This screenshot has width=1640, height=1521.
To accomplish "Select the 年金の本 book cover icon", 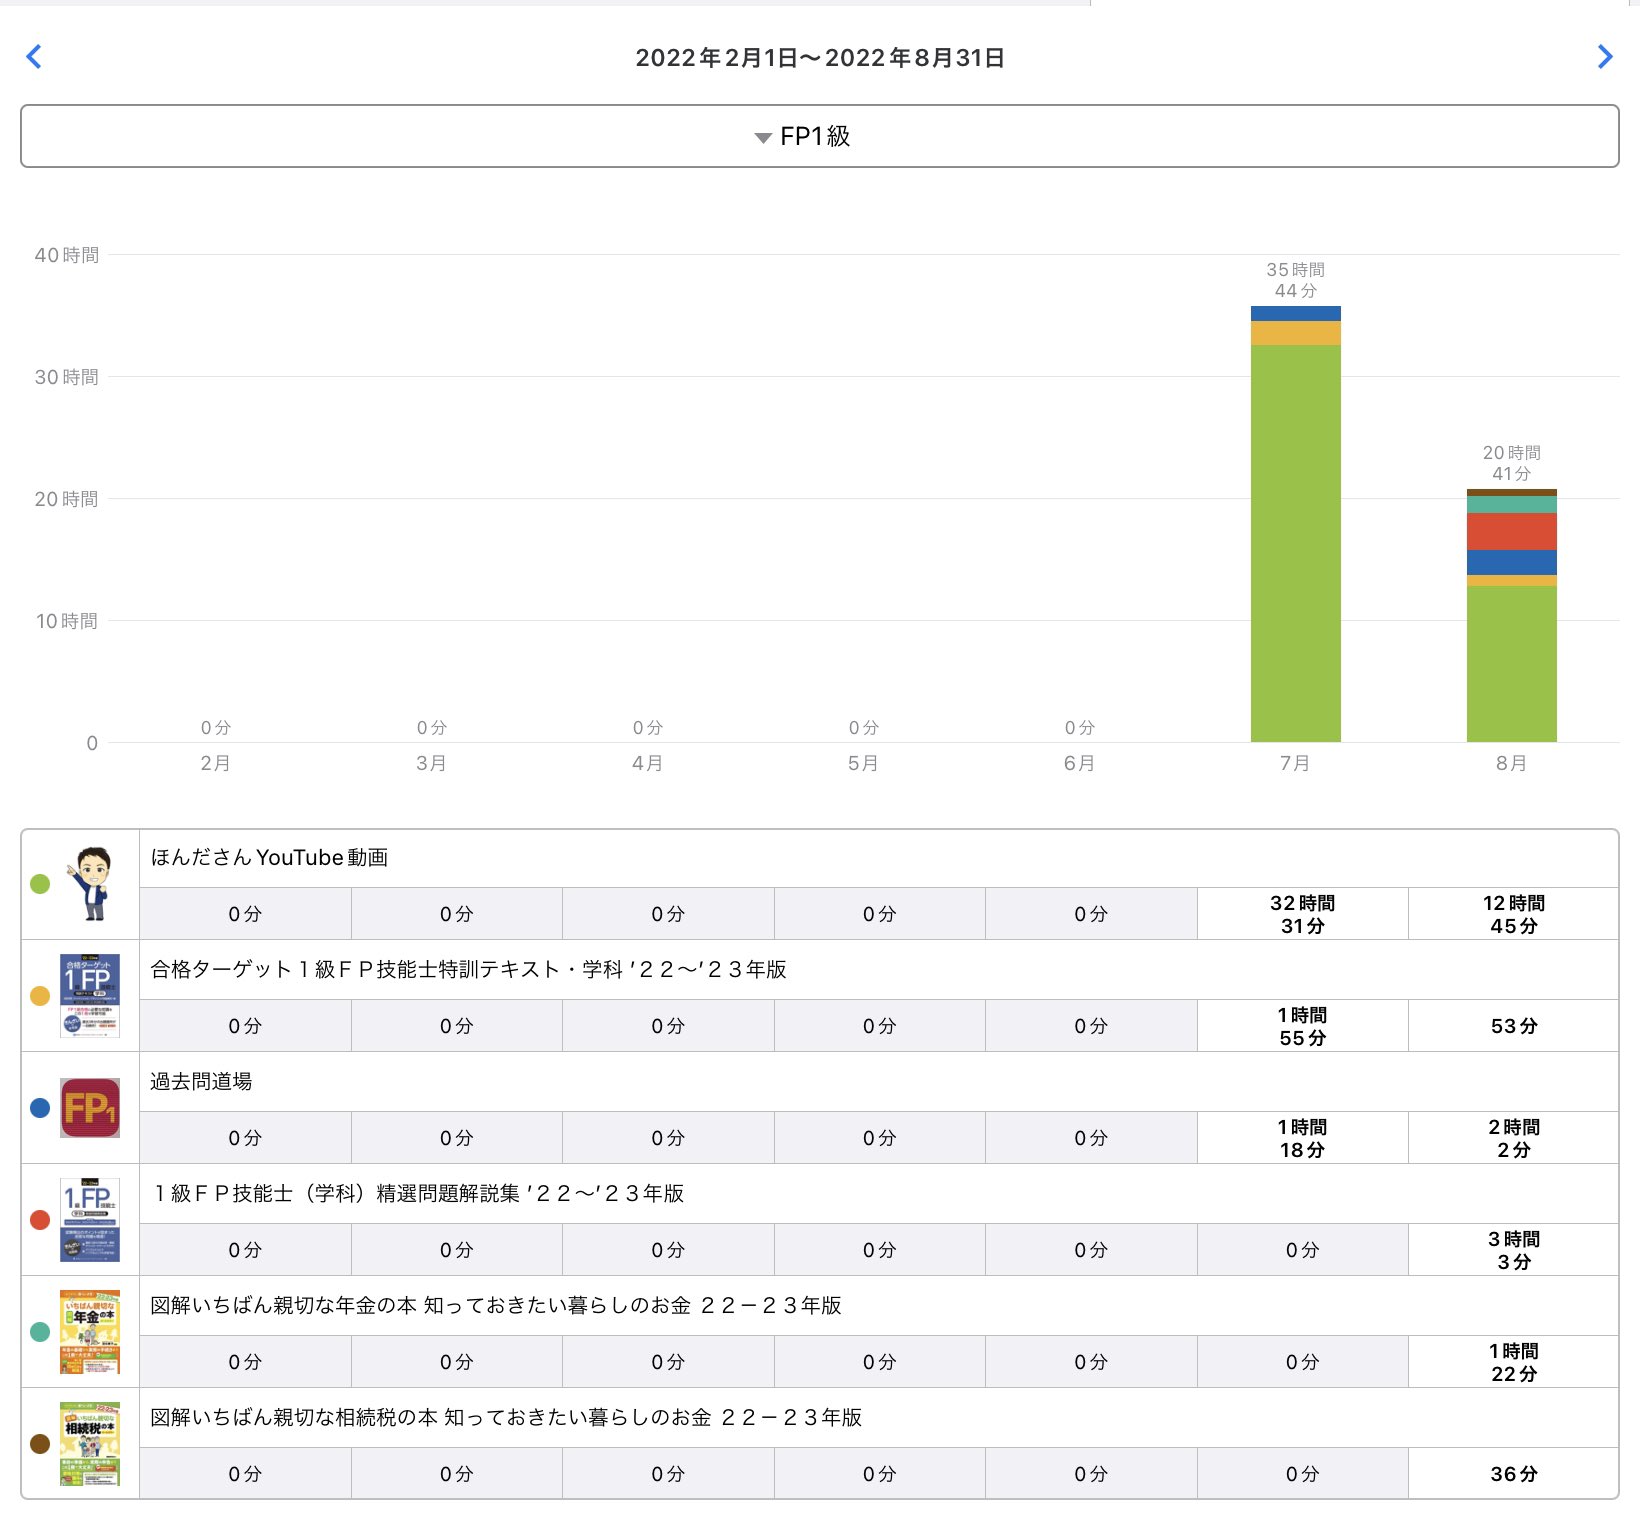I will [90, 1332].
